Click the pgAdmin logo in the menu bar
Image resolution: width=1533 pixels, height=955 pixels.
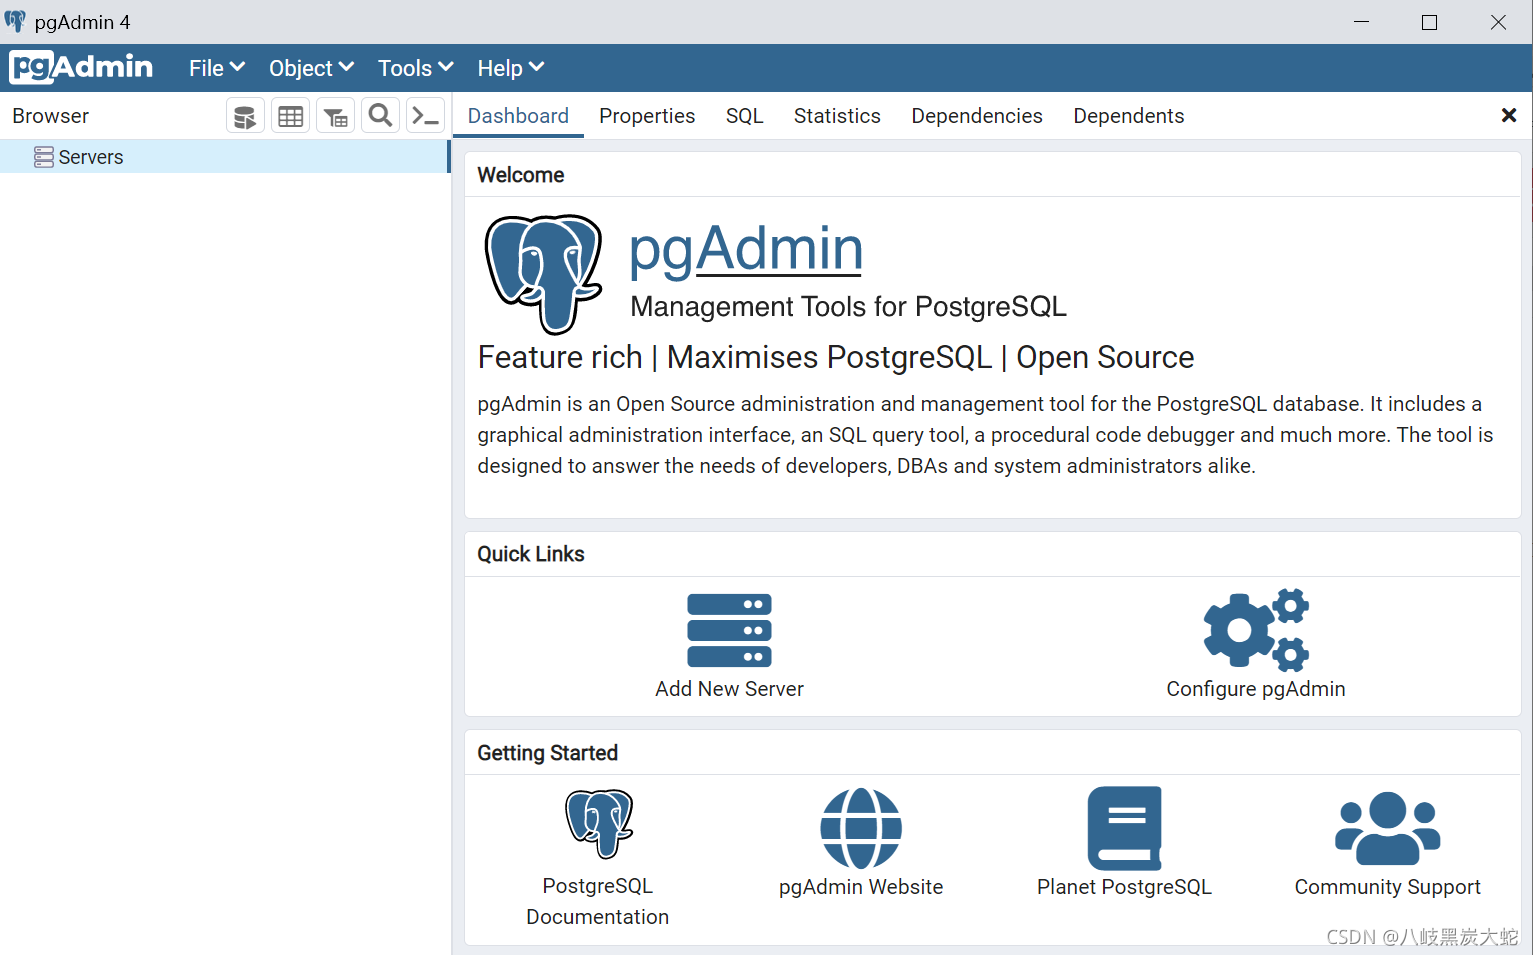click(81, 67)
